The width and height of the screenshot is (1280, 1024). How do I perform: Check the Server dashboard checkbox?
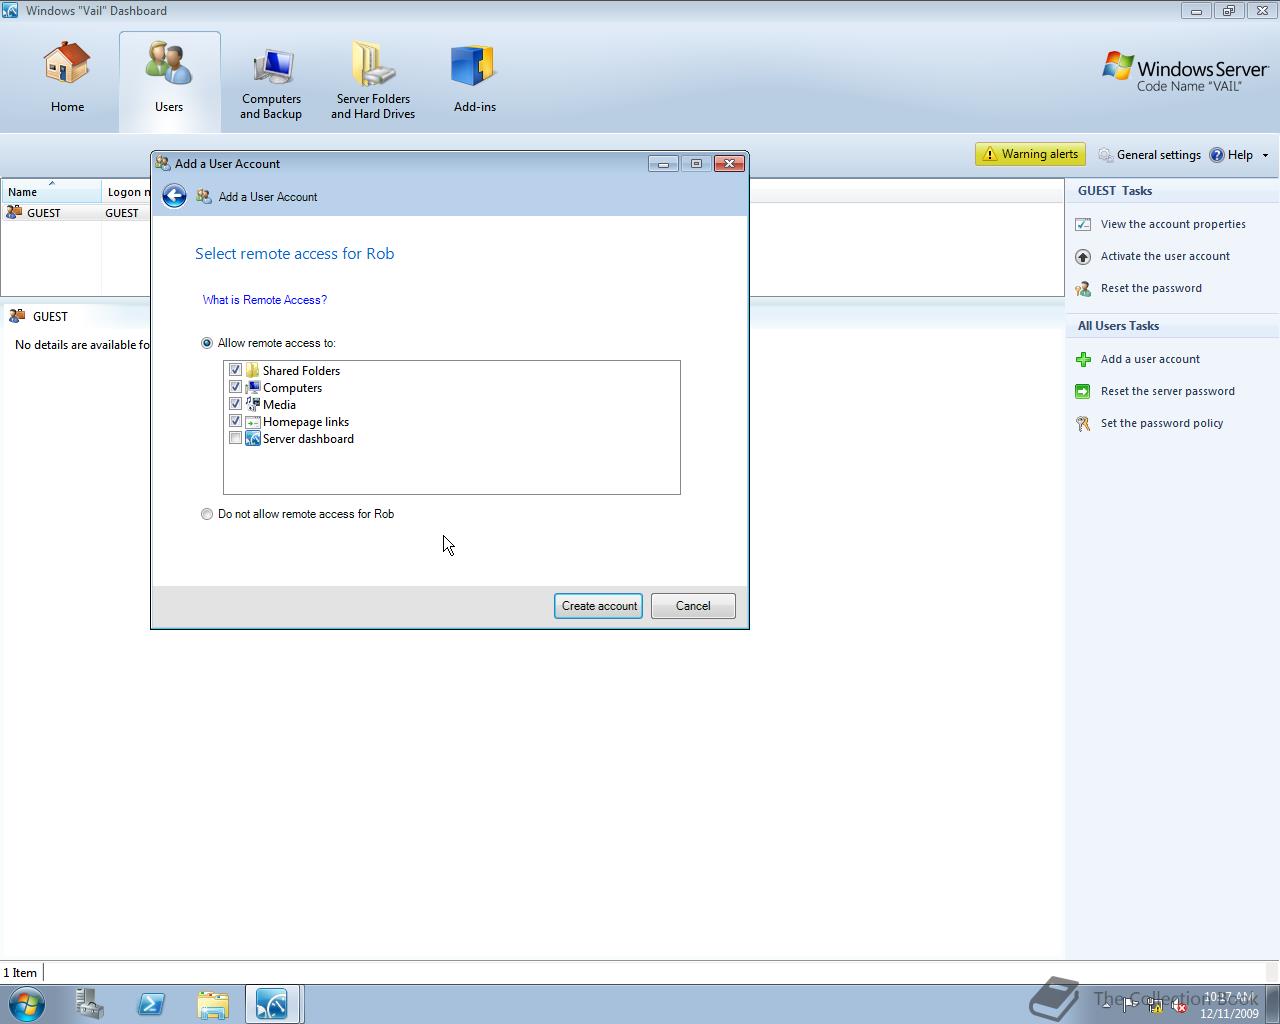235,438
